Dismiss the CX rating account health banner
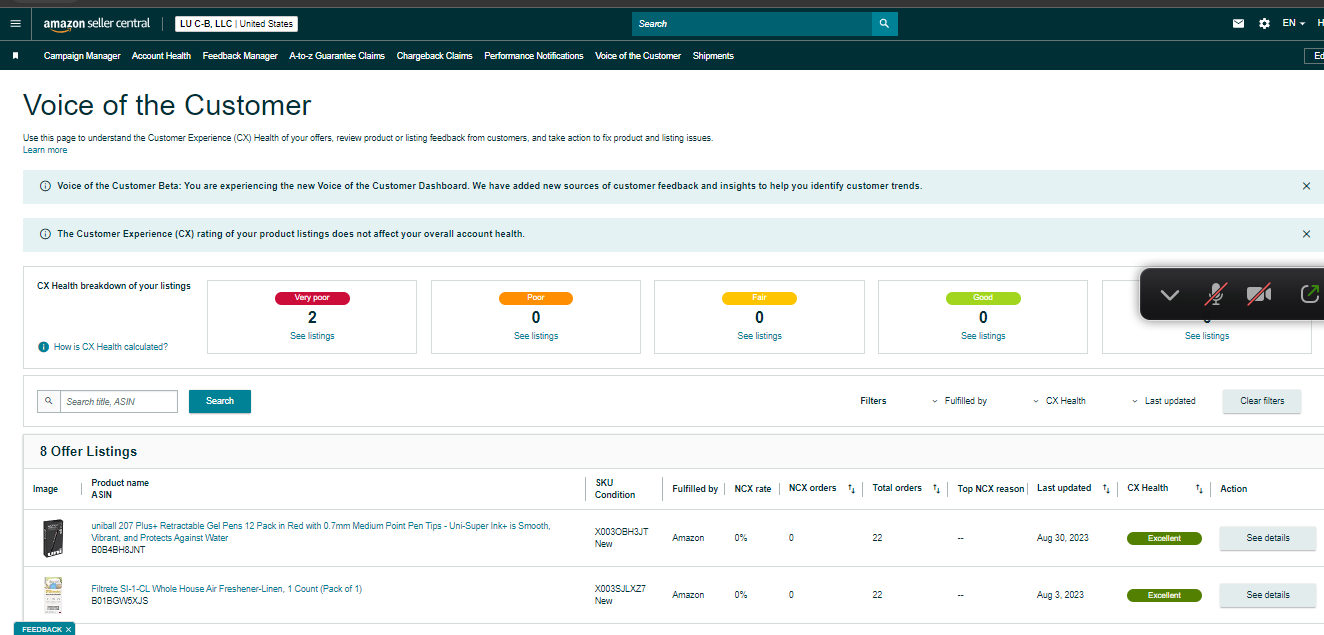 point(1306,234)
